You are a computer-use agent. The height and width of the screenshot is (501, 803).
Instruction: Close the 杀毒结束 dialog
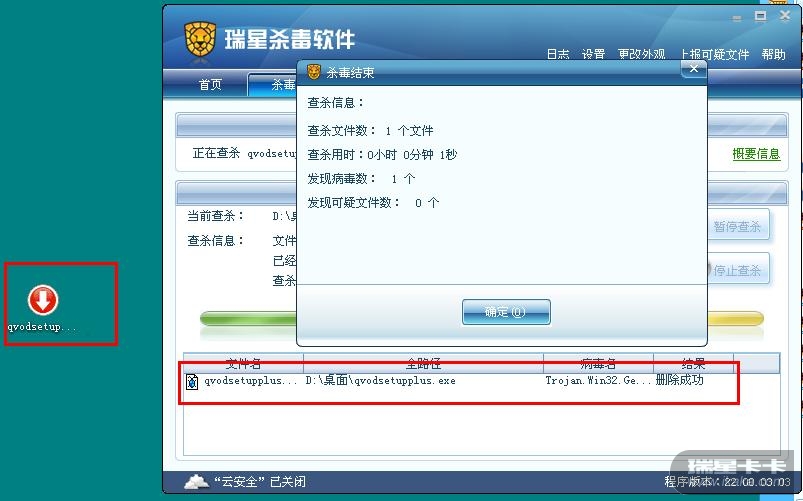694,69
